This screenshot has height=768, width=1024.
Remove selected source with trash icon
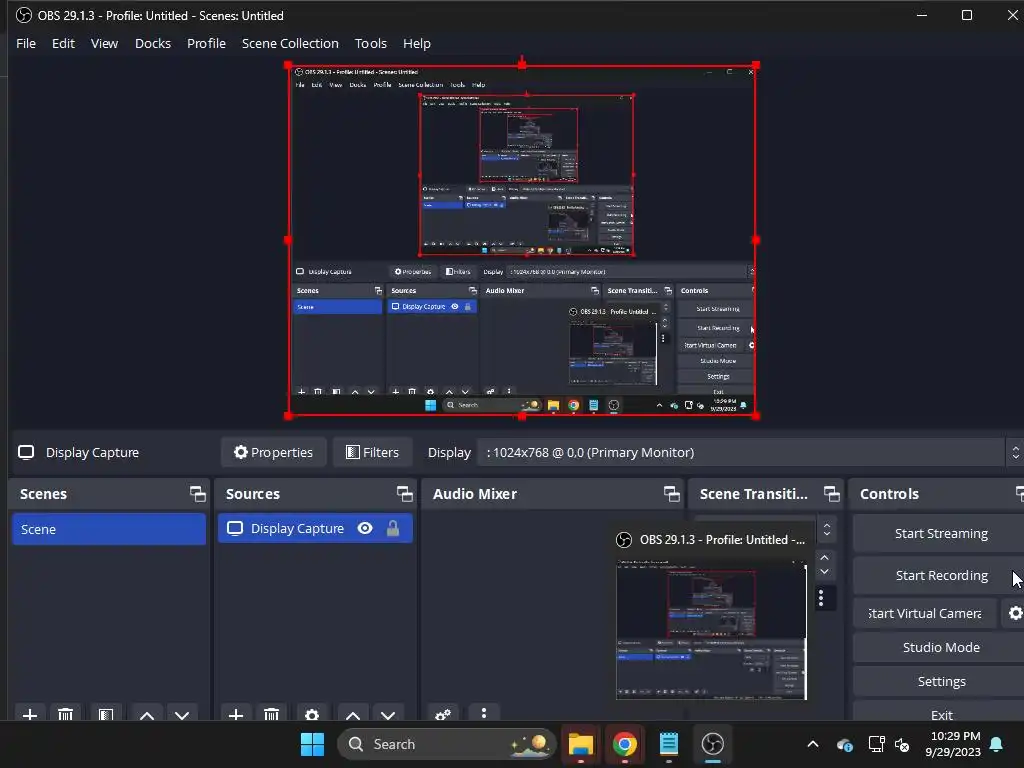[x=272, y=714]
